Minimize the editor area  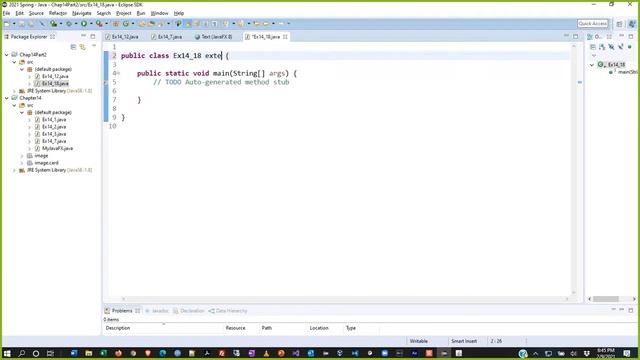(566, 36)
